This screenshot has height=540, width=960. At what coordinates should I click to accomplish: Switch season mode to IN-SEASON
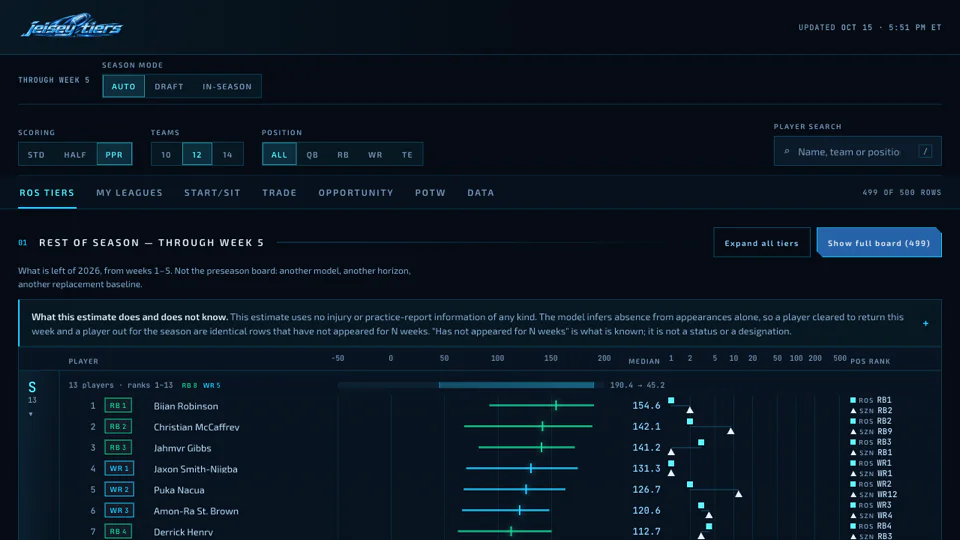pyautogui.click(x=227, y=86)
